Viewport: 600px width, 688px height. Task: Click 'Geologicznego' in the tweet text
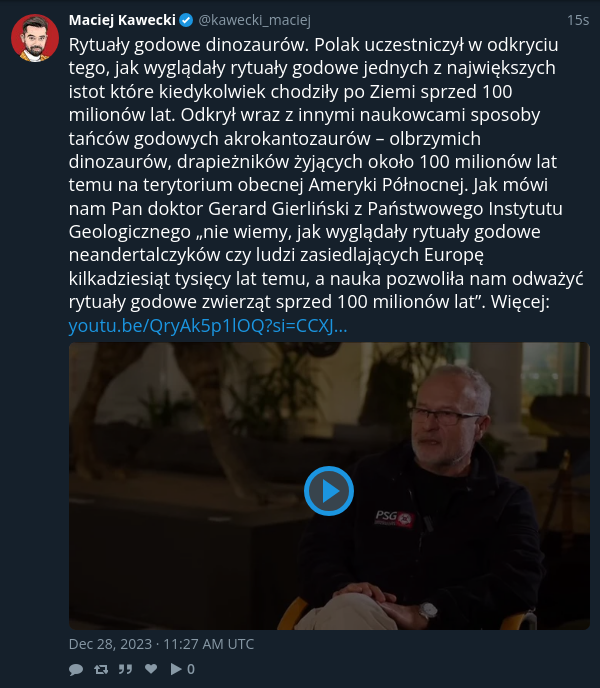coord(130,233)
